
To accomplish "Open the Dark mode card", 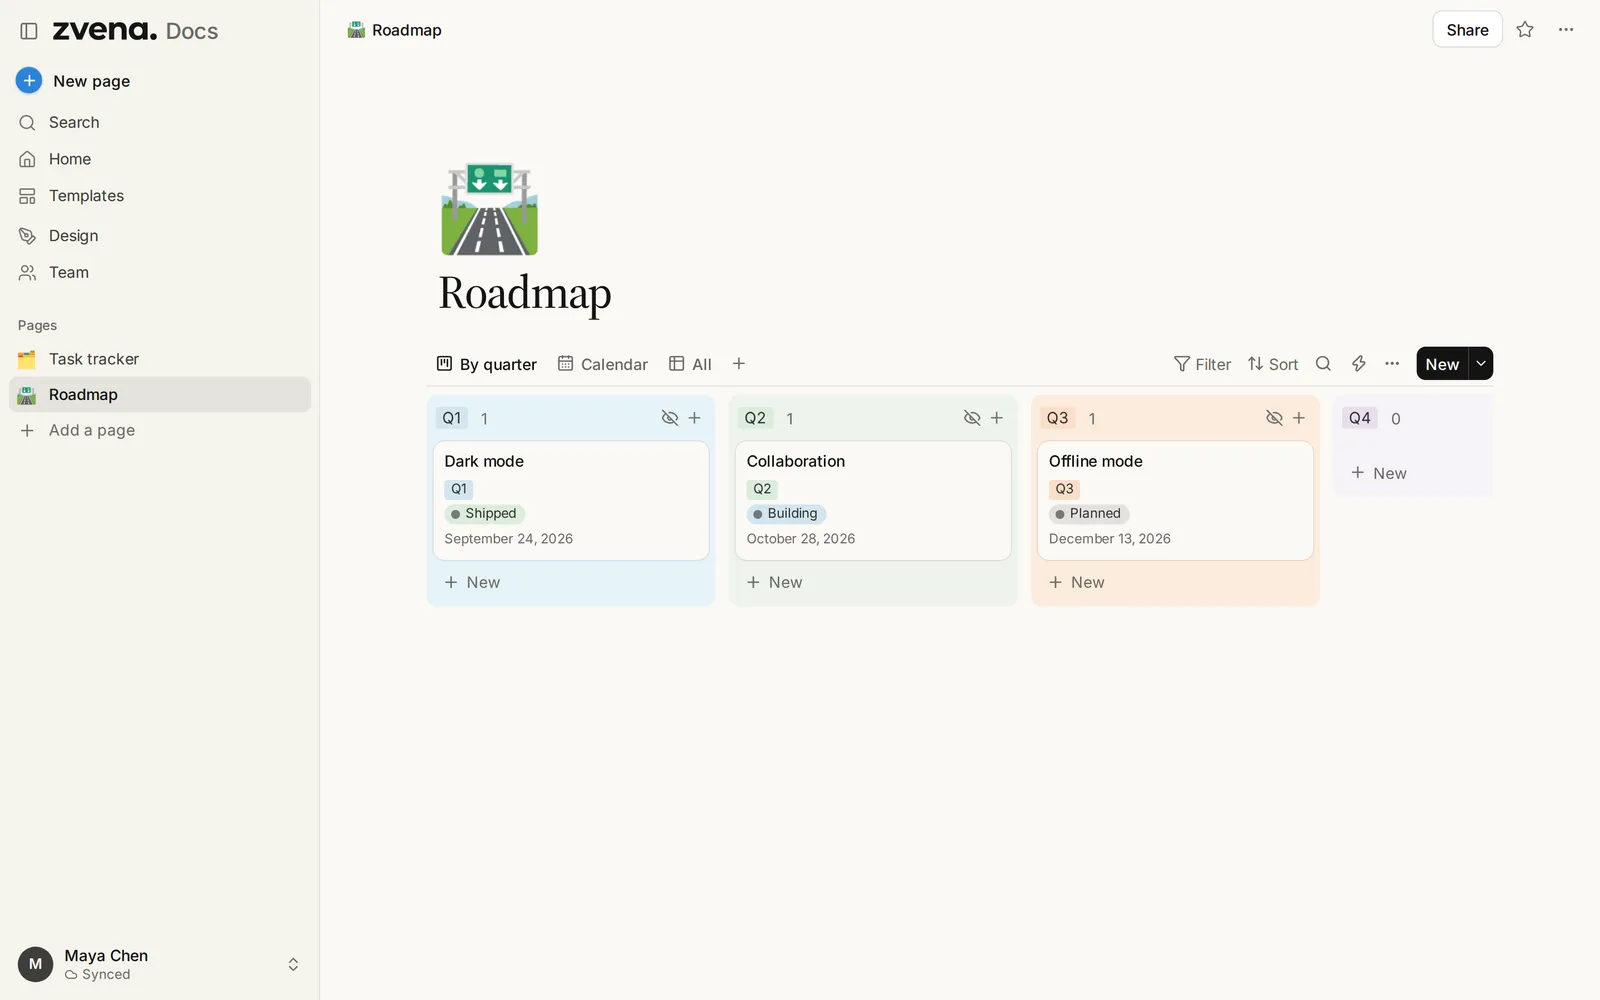I will 571,500.
